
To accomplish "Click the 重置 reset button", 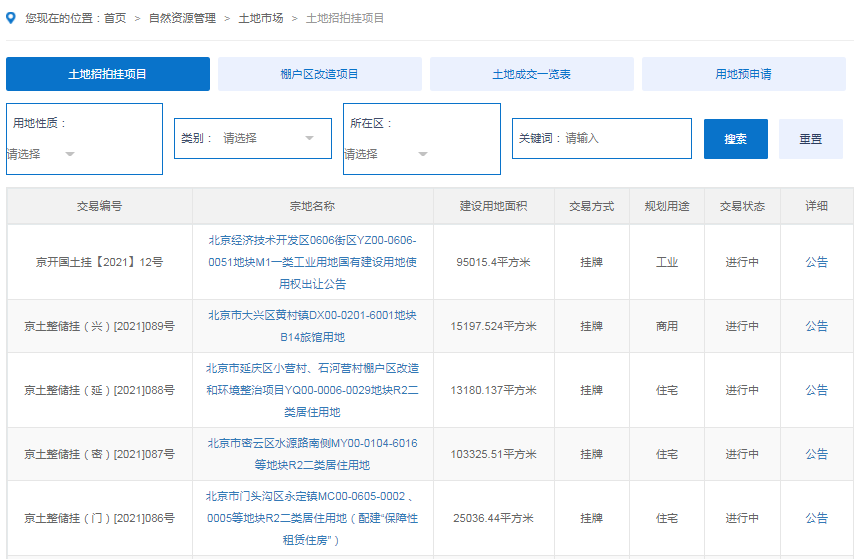I will click(x=810, y=139).
